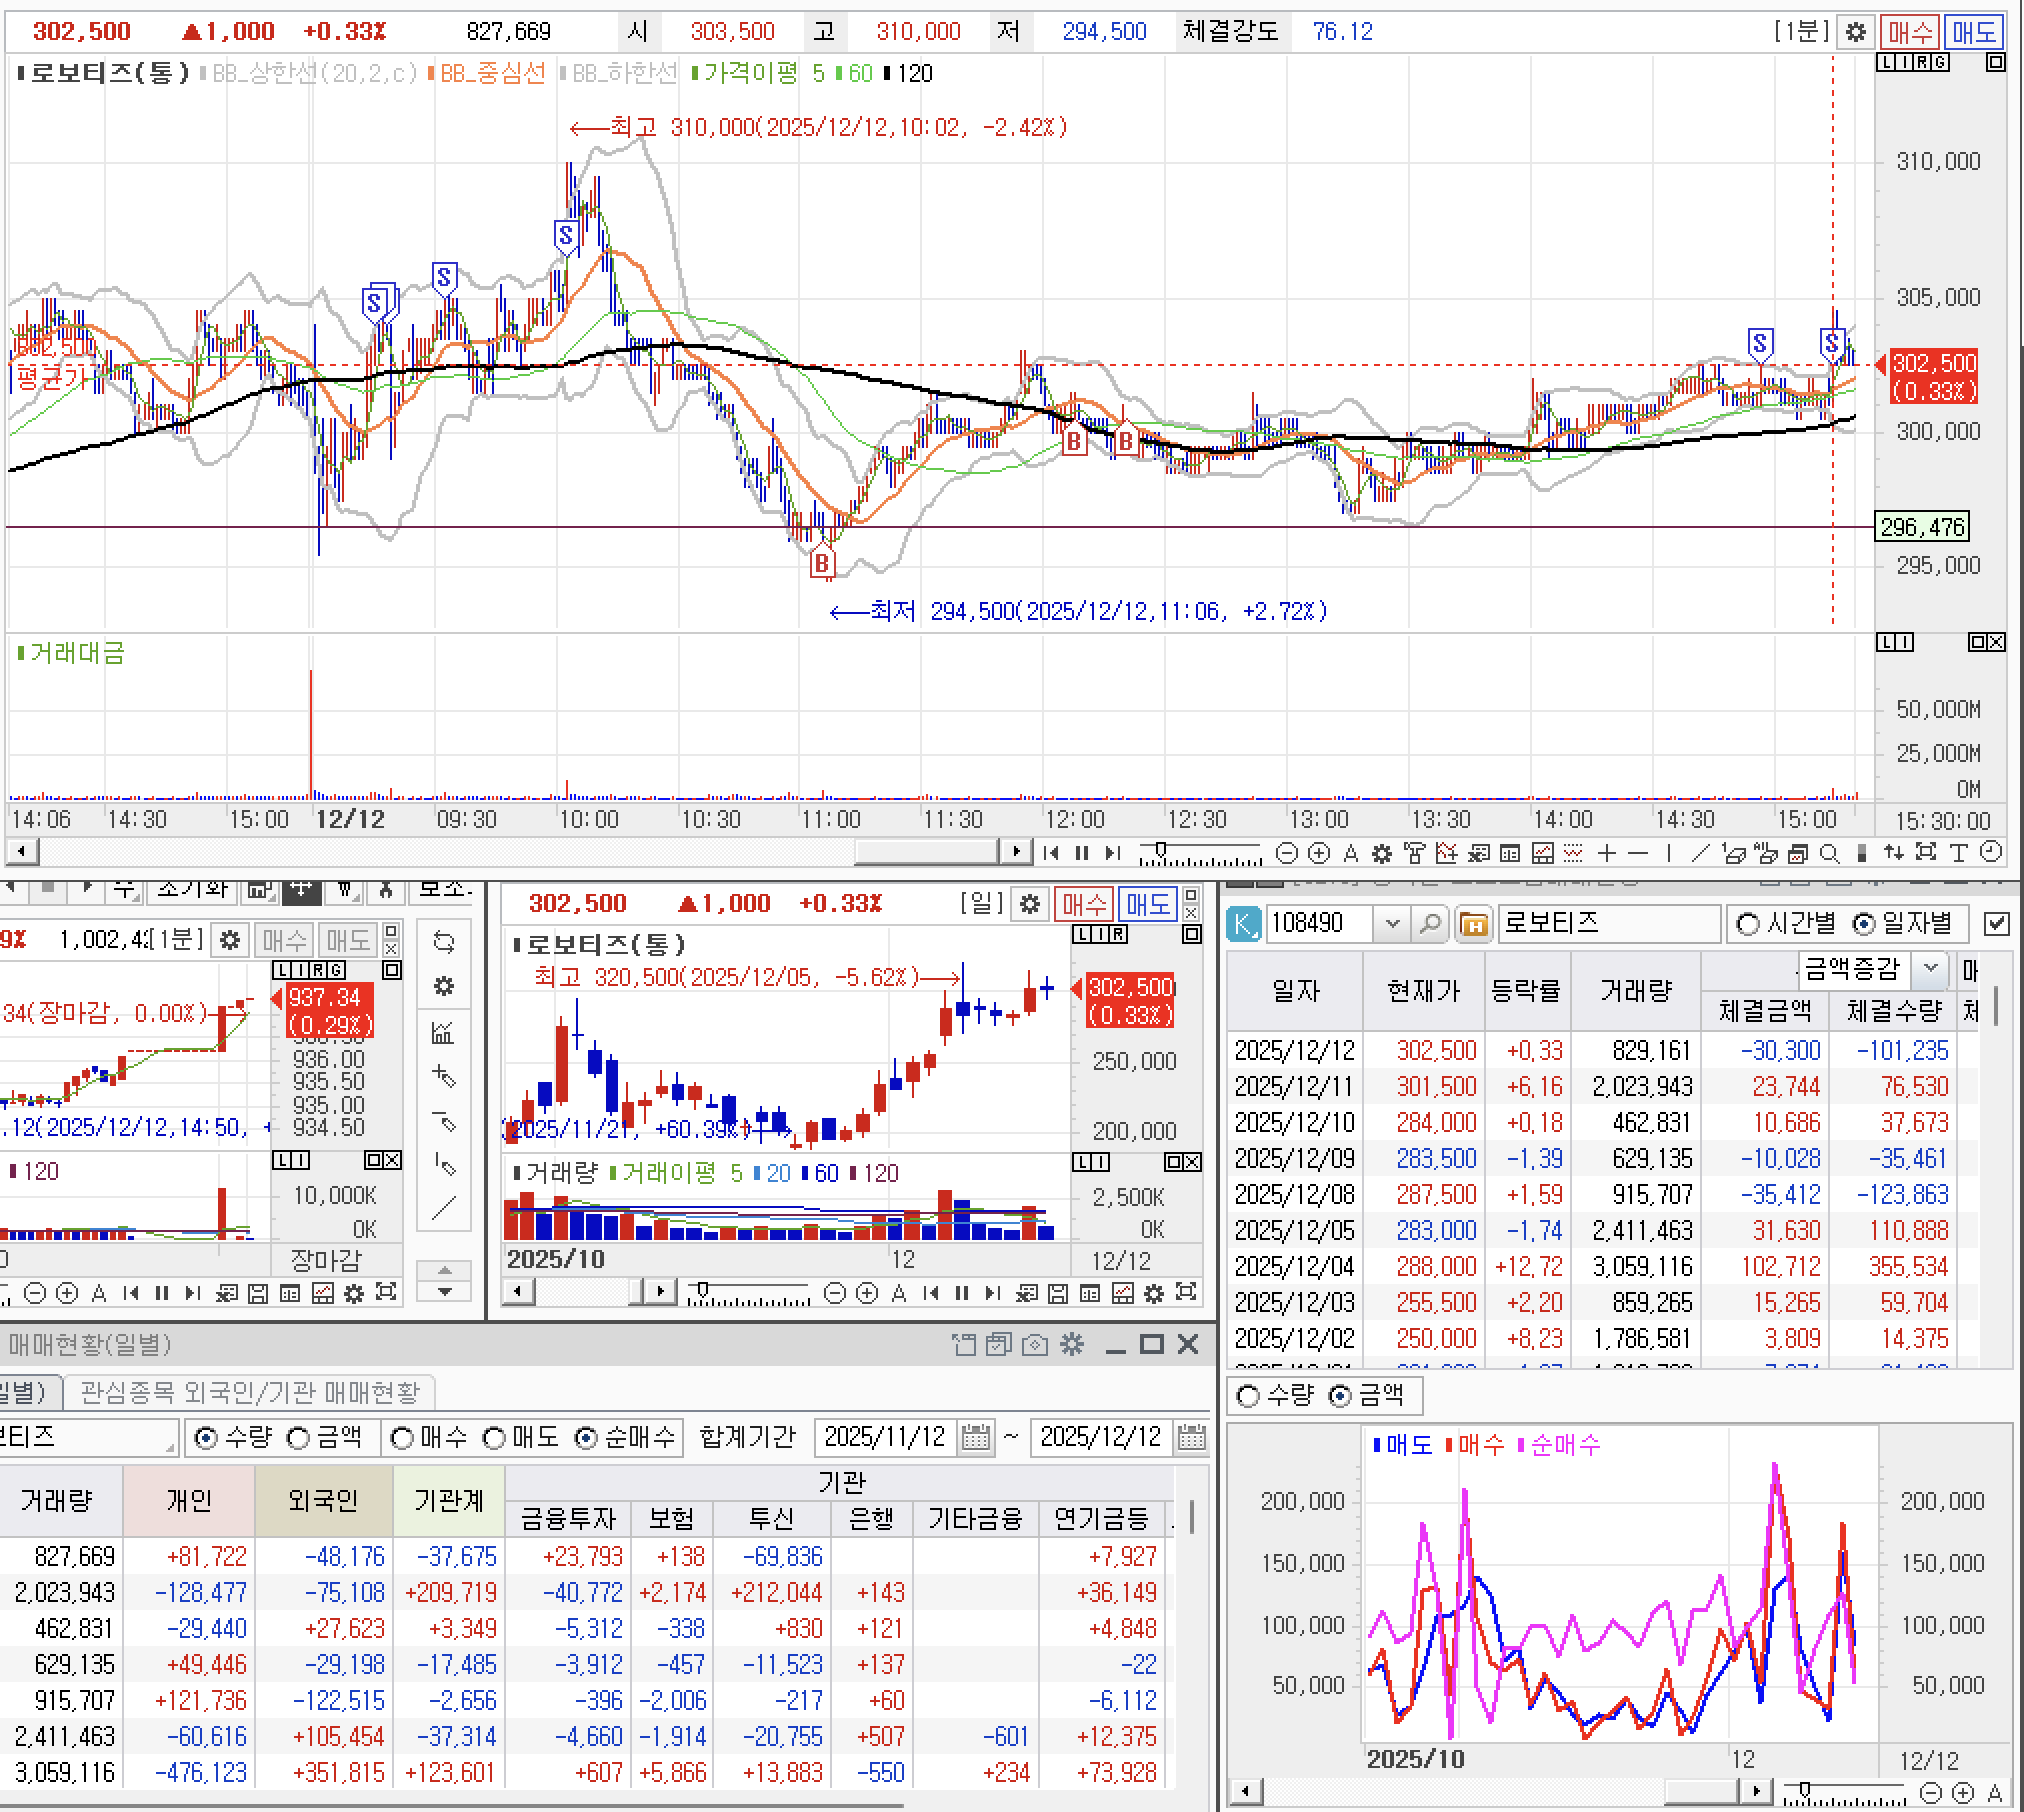Image resolution: width=2024 pixels, height=1812 pixels.
Task: Open the stock code 108490 dropdown arrow
Action: coord(1392,924)
